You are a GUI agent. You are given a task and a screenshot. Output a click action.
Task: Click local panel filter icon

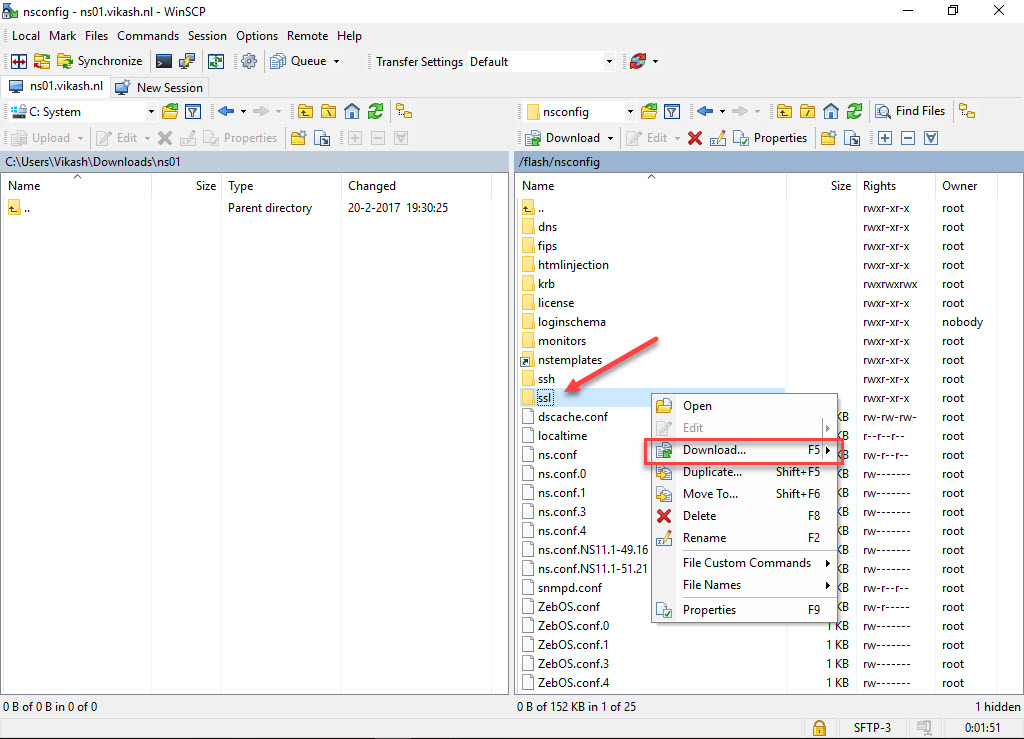[193, 112]
